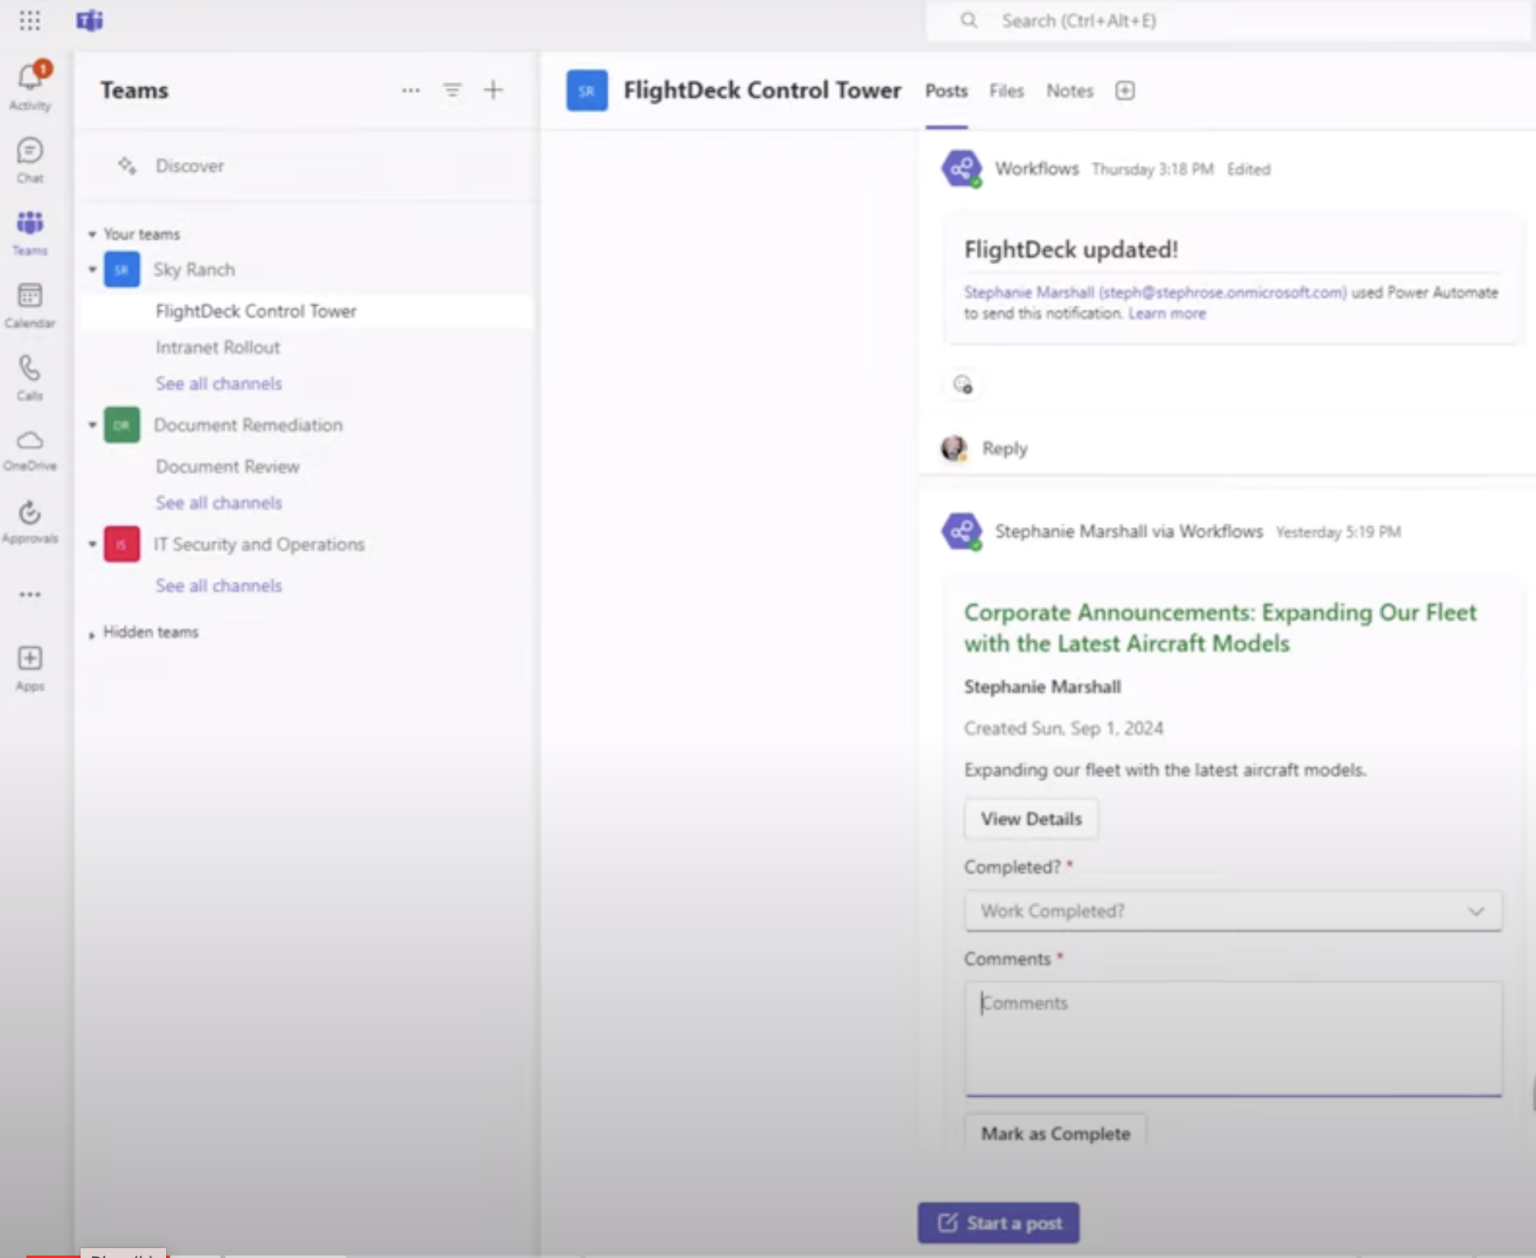
Task: Open the Approvals app icon
Action: pyautogui.click(x=29, y=513)
